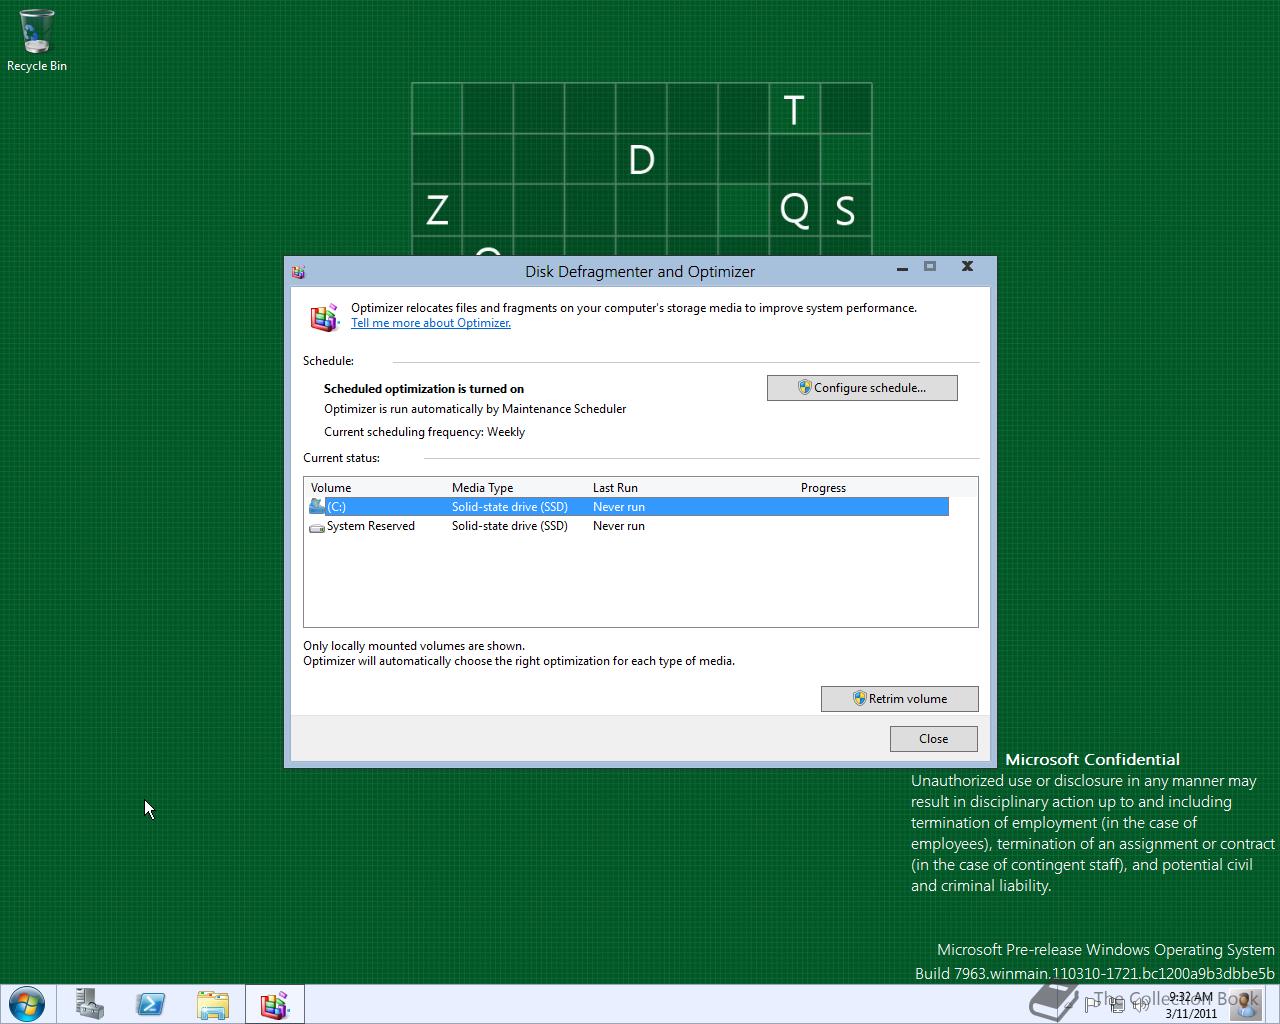
Task: Click the user tile on the taskbar
Action: (1247, 1004)
